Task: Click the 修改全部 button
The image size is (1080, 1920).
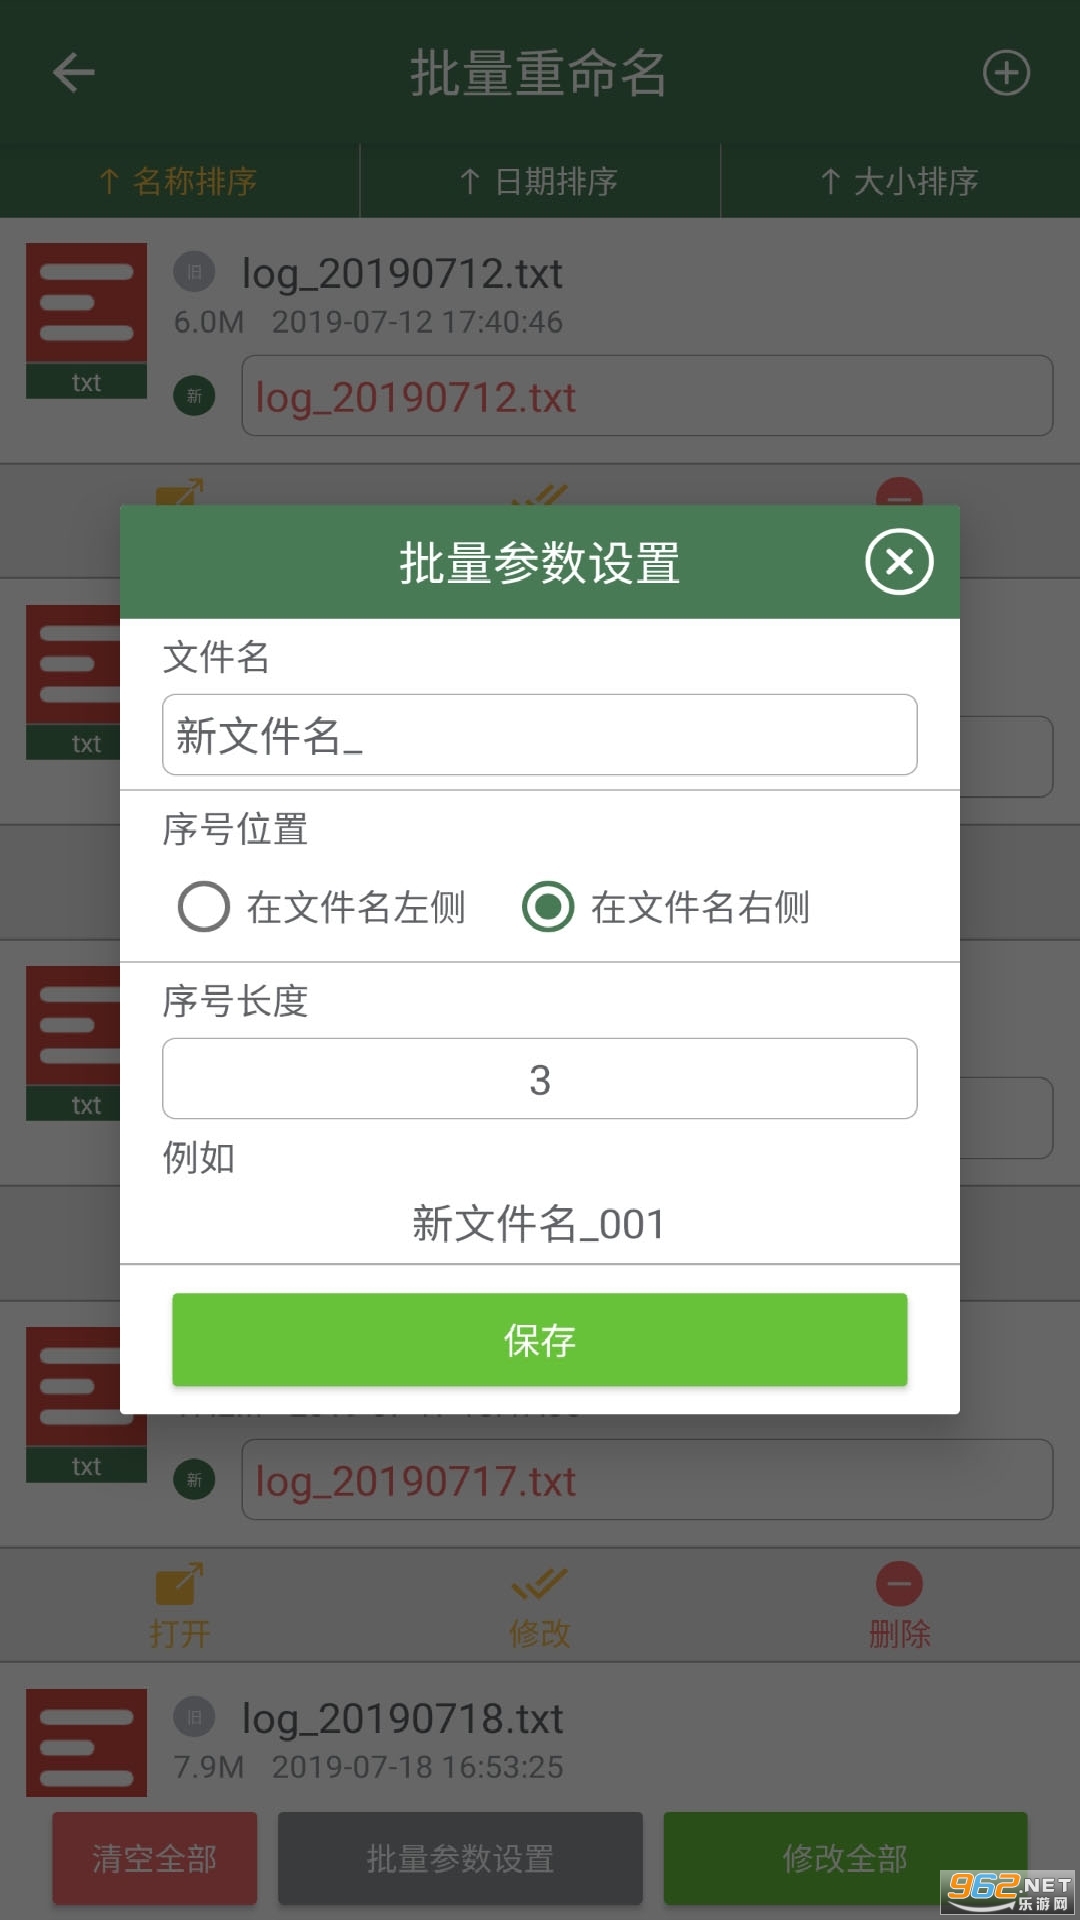Action: pos(846,1859)
